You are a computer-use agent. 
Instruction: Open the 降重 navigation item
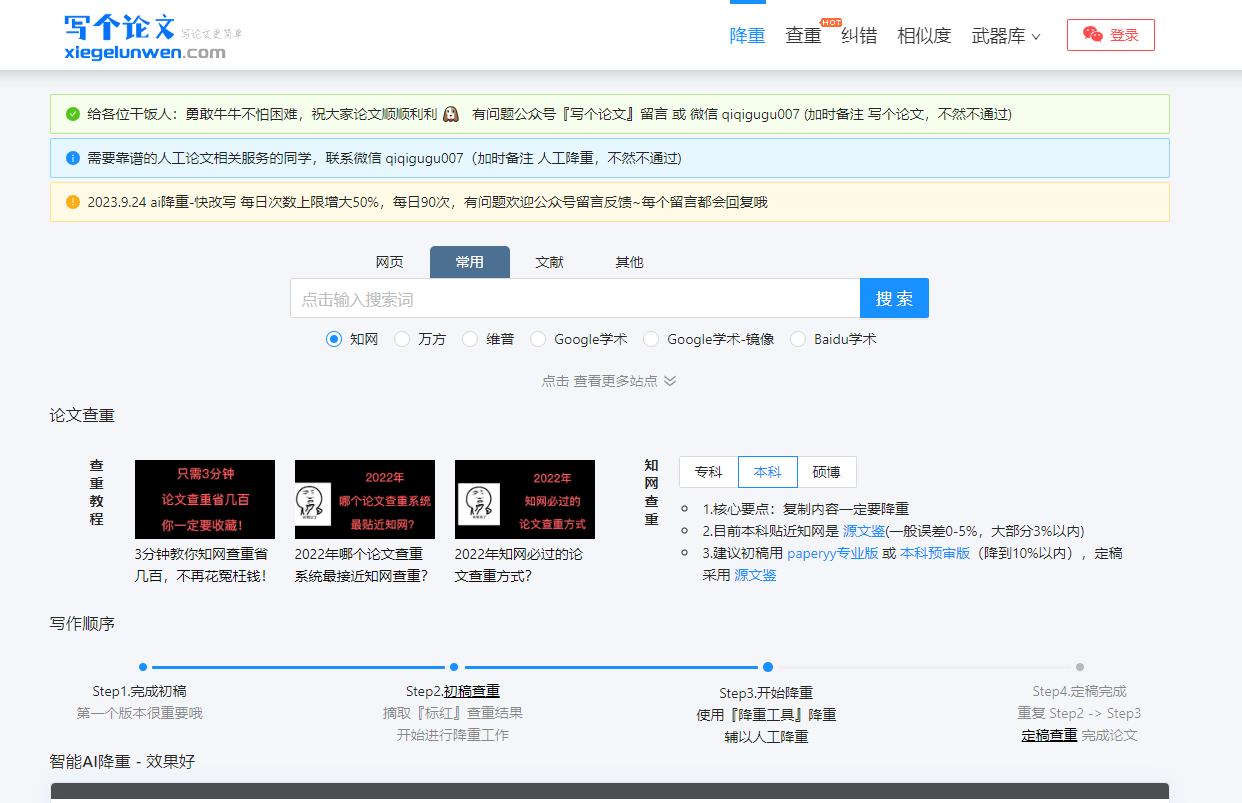tap(747, 36)
